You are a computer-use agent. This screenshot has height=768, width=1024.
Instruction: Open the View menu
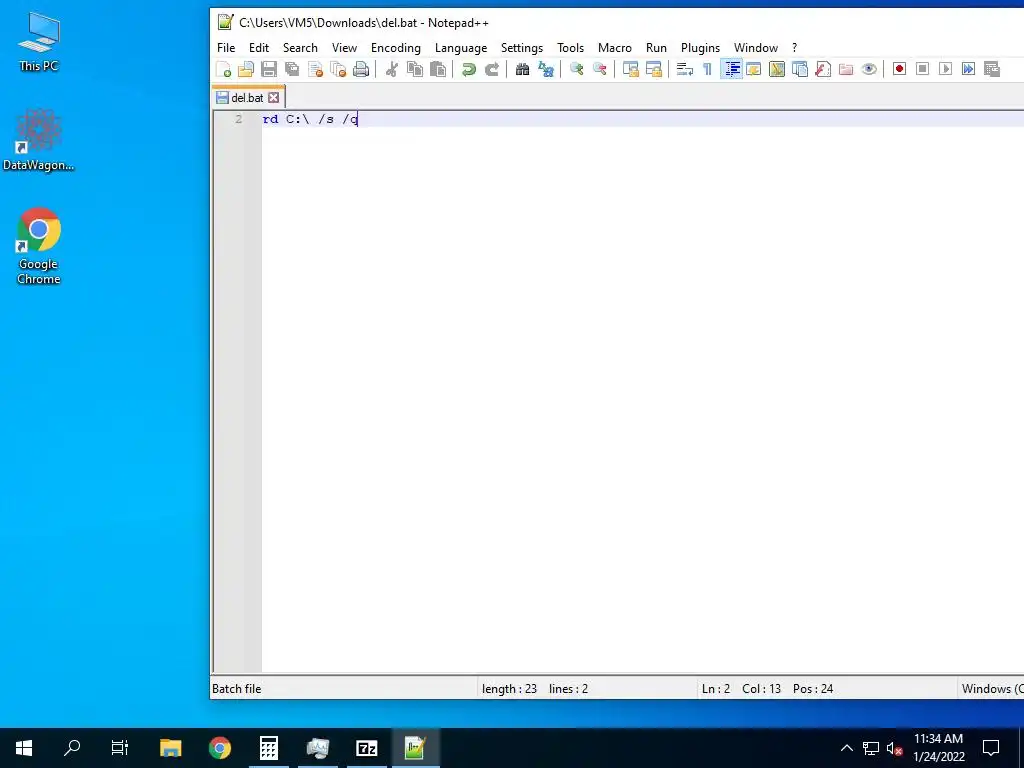click(x=344, y=48)
